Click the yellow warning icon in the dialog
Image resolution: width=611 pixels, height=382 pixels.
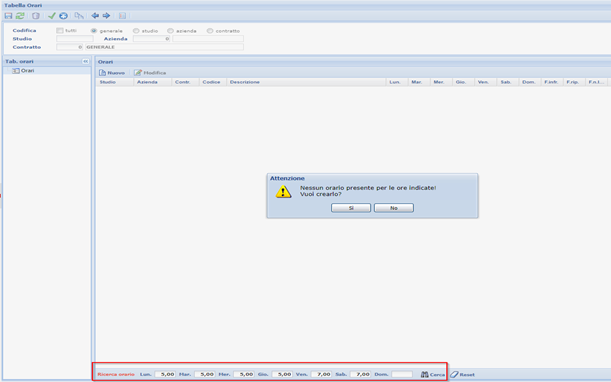pos(283,191)
